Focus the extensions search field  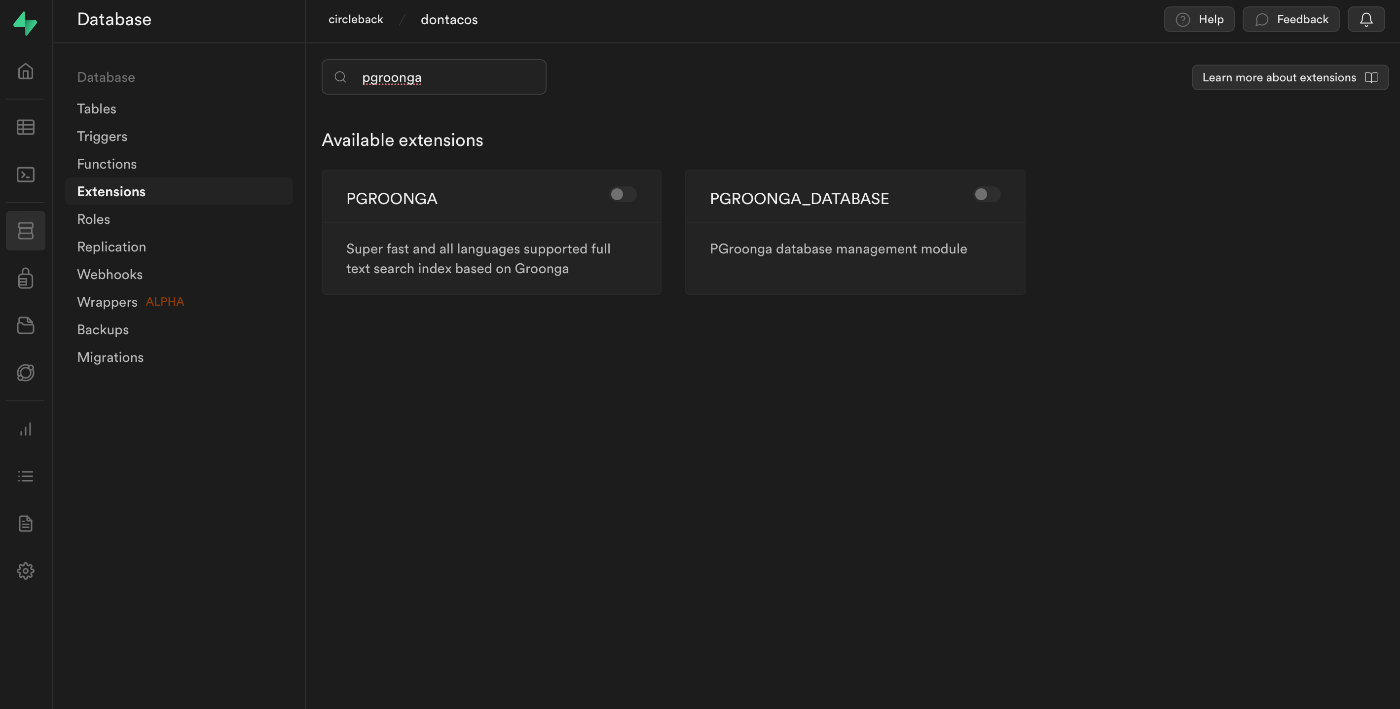[x=434, y=77]
